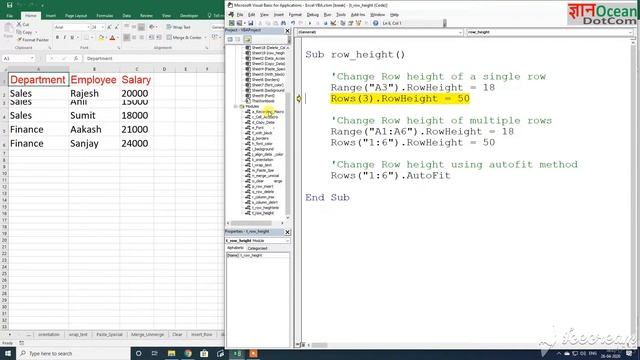Click Copy in the Excel ribbon
The width and height of the screenshot is (640, 360).
25,32
